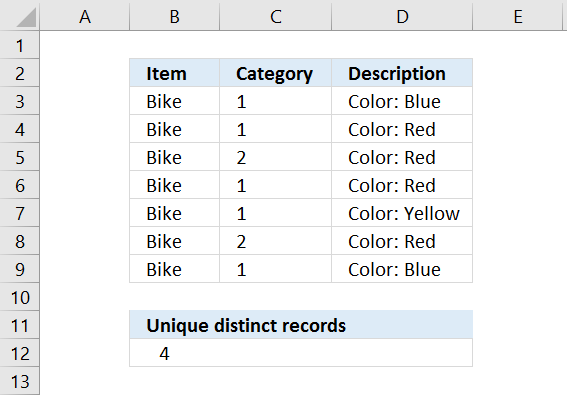
Task: Select row 10 header
Action: click(20, 297)
